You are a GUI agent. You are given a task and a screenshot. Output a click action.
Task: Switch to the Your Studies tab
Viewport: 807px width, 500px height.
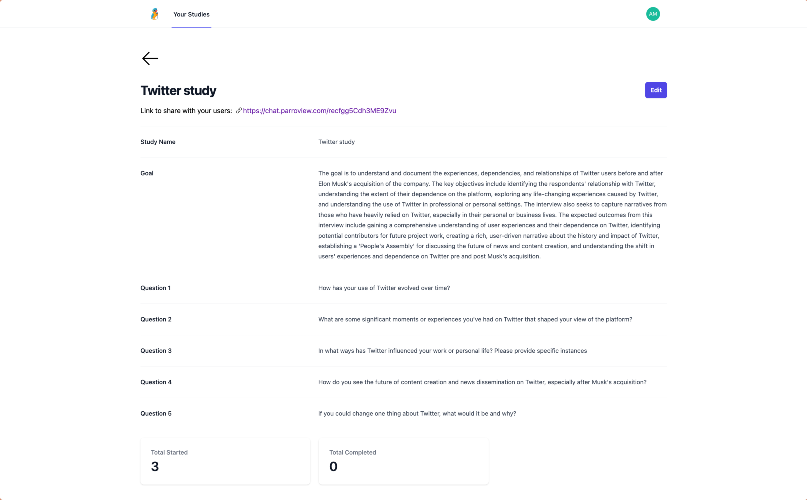(x=191, y=14)
